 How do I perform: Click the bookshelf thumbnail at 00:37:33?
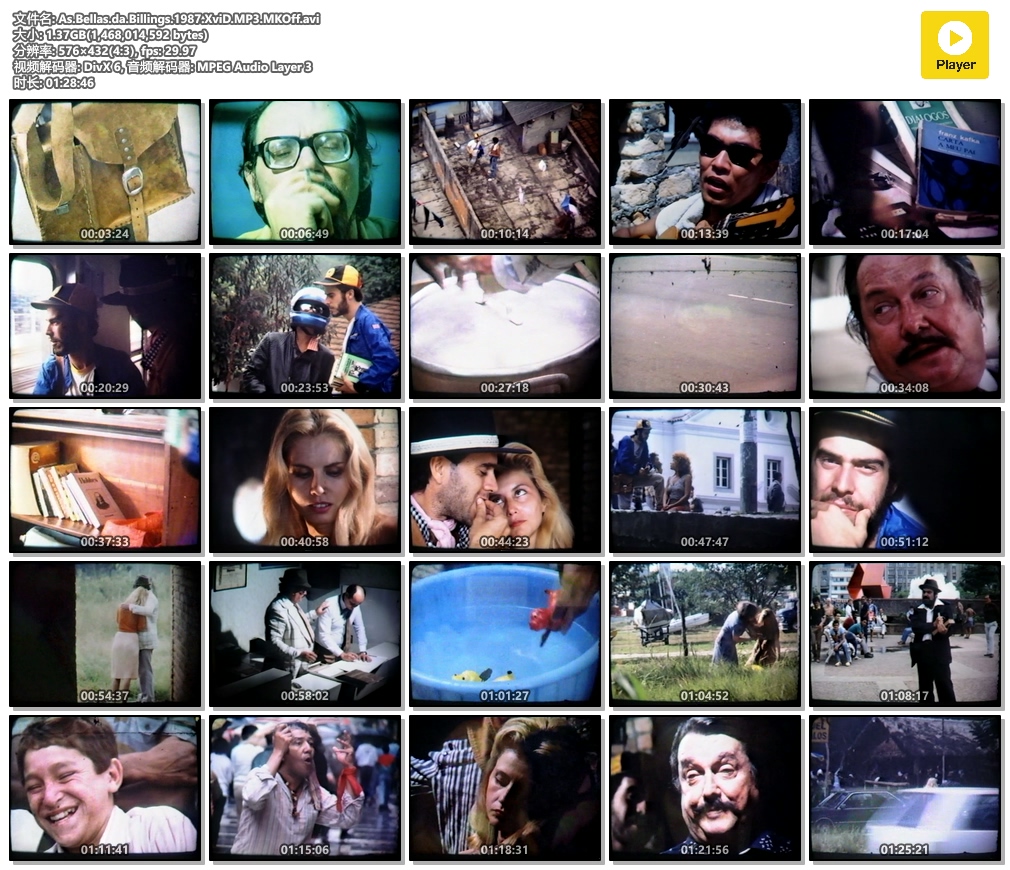105,478
